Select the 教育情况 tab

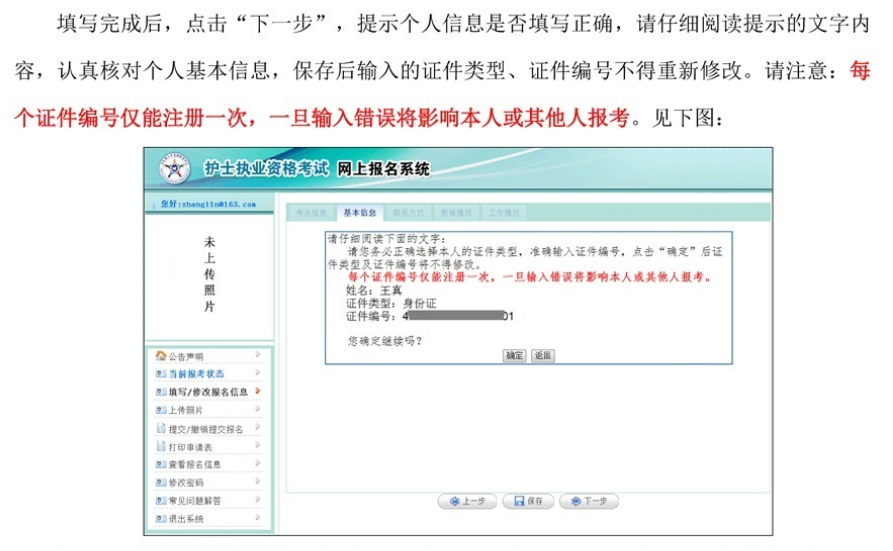coord(456,213)
